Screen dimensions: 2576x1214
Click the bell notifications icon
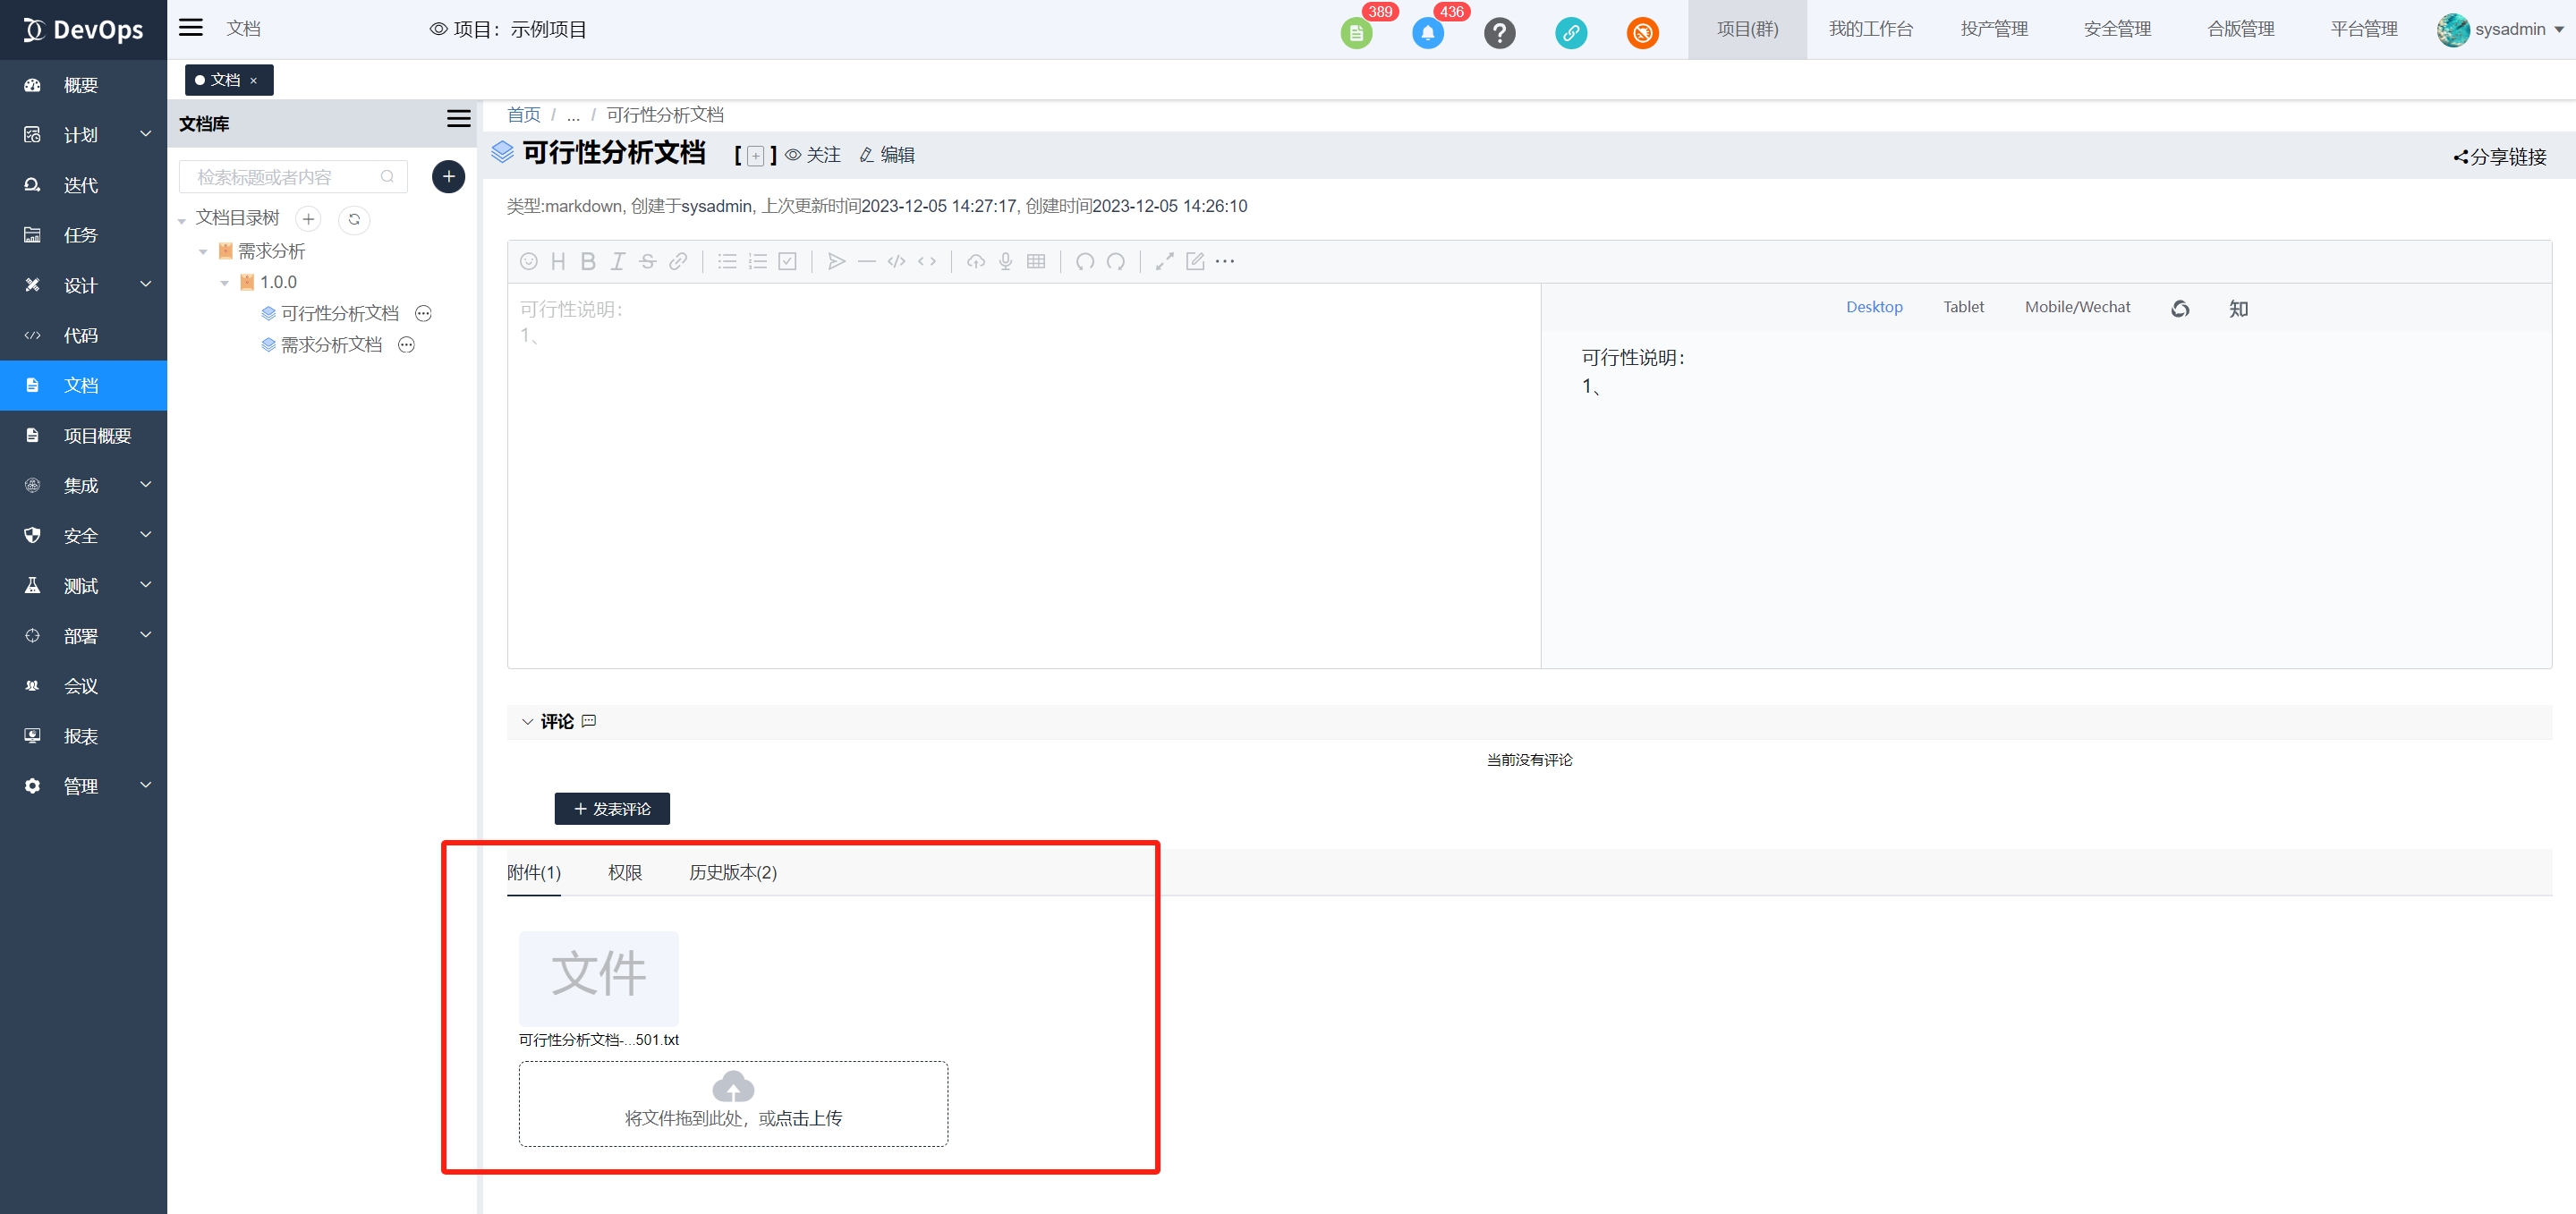[1427, 33]
